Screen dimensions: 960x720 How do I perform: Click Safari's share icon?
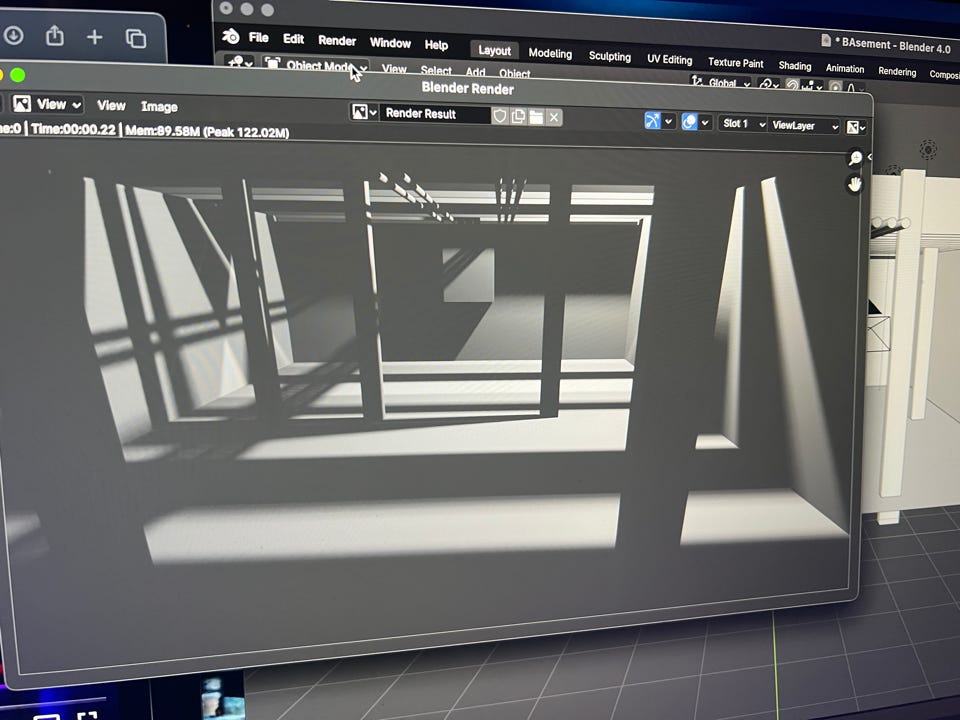pyautogui.click(x=55, y=37)
